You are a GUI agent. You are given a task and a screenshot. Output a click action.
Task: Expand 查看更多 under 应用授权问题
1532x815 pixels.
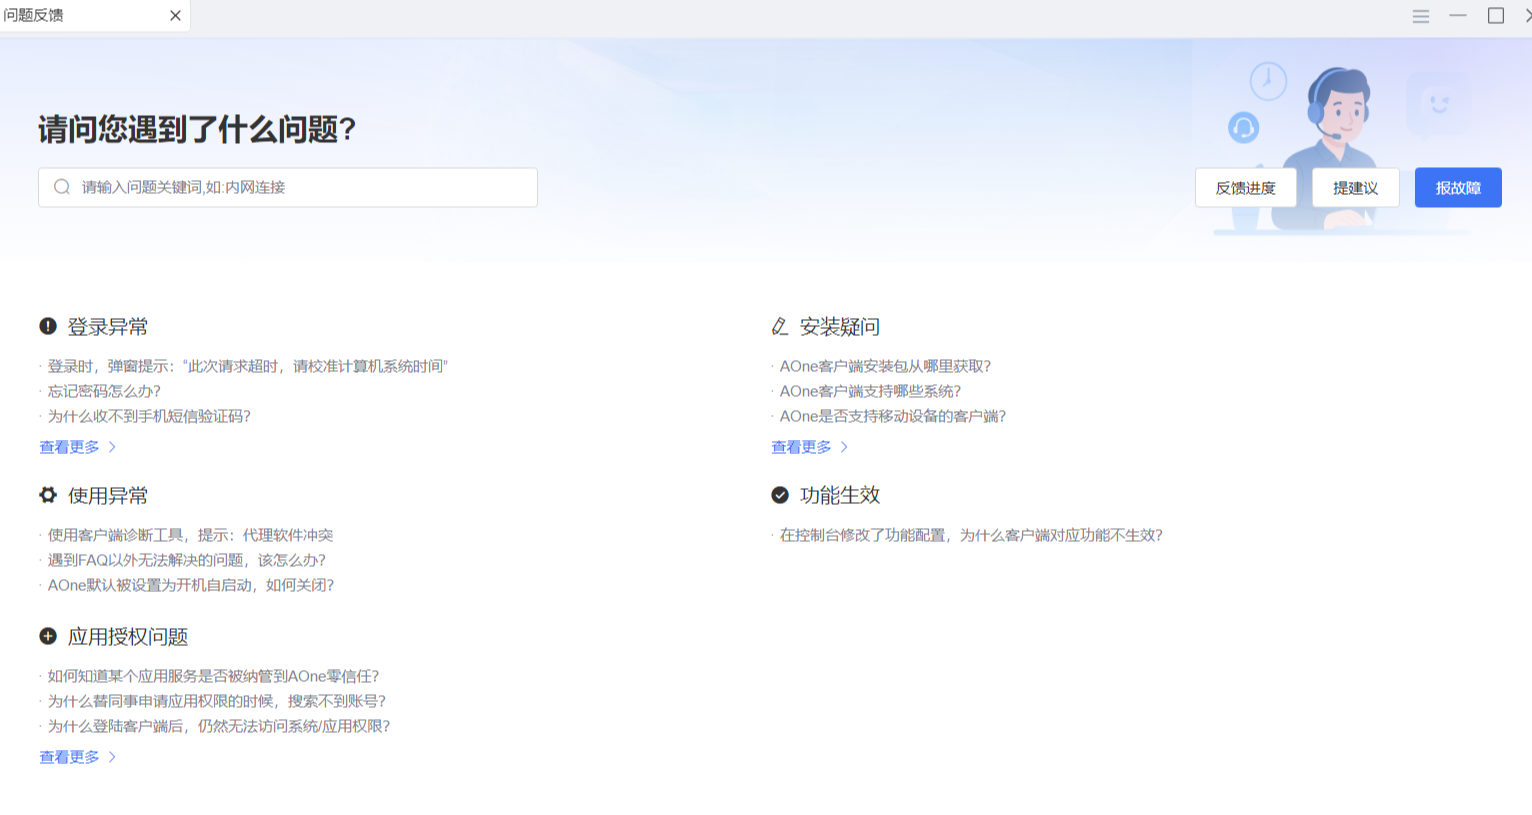(69, 757)
